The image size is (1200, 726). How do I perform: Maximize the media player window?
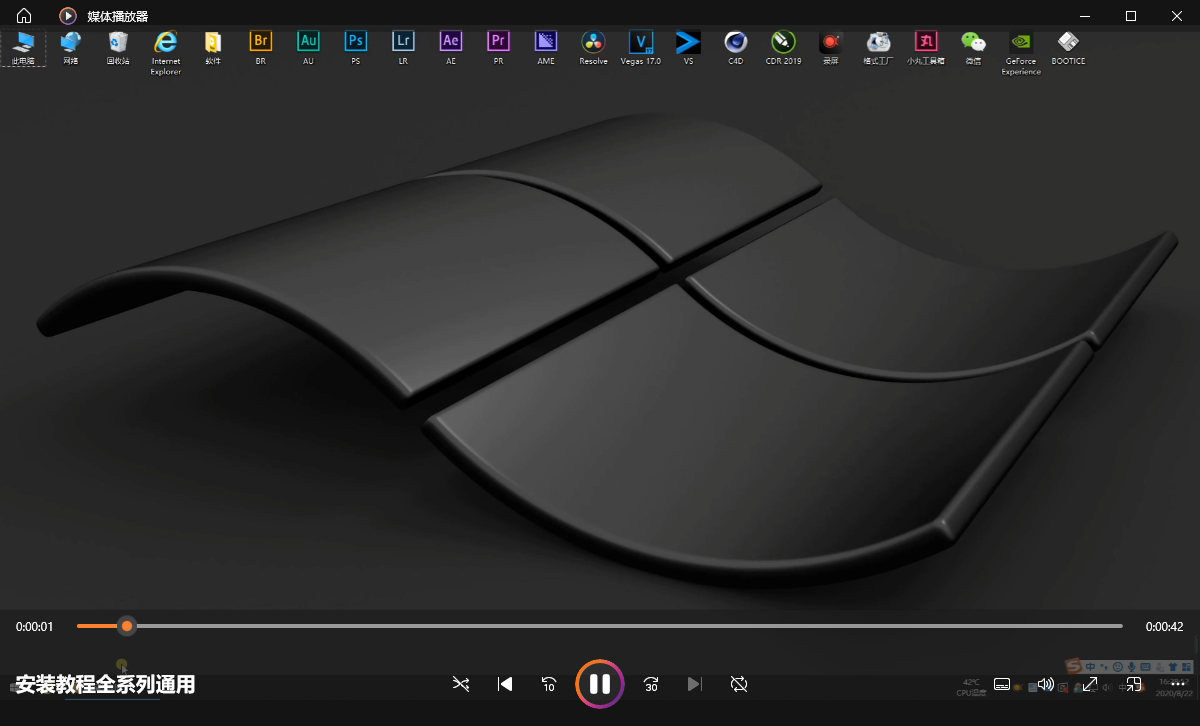(1131, 16)
